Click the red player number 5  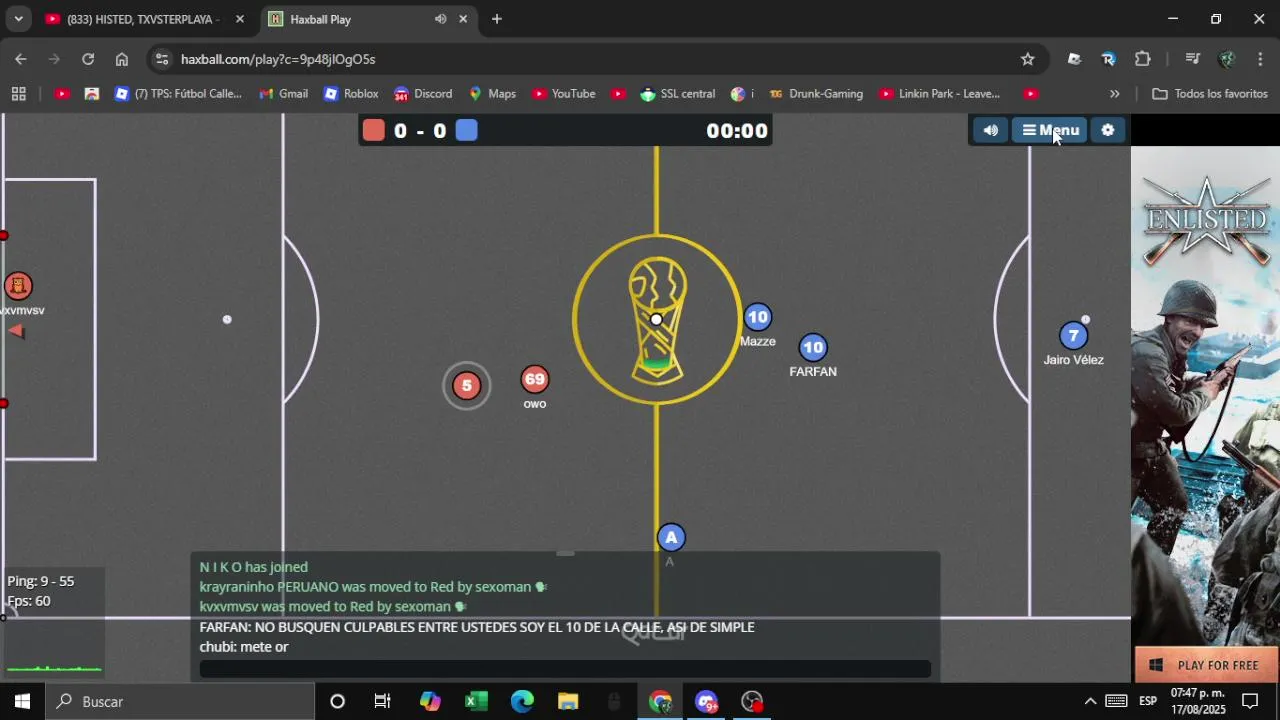pyautogui.click(x=466, y=386)
